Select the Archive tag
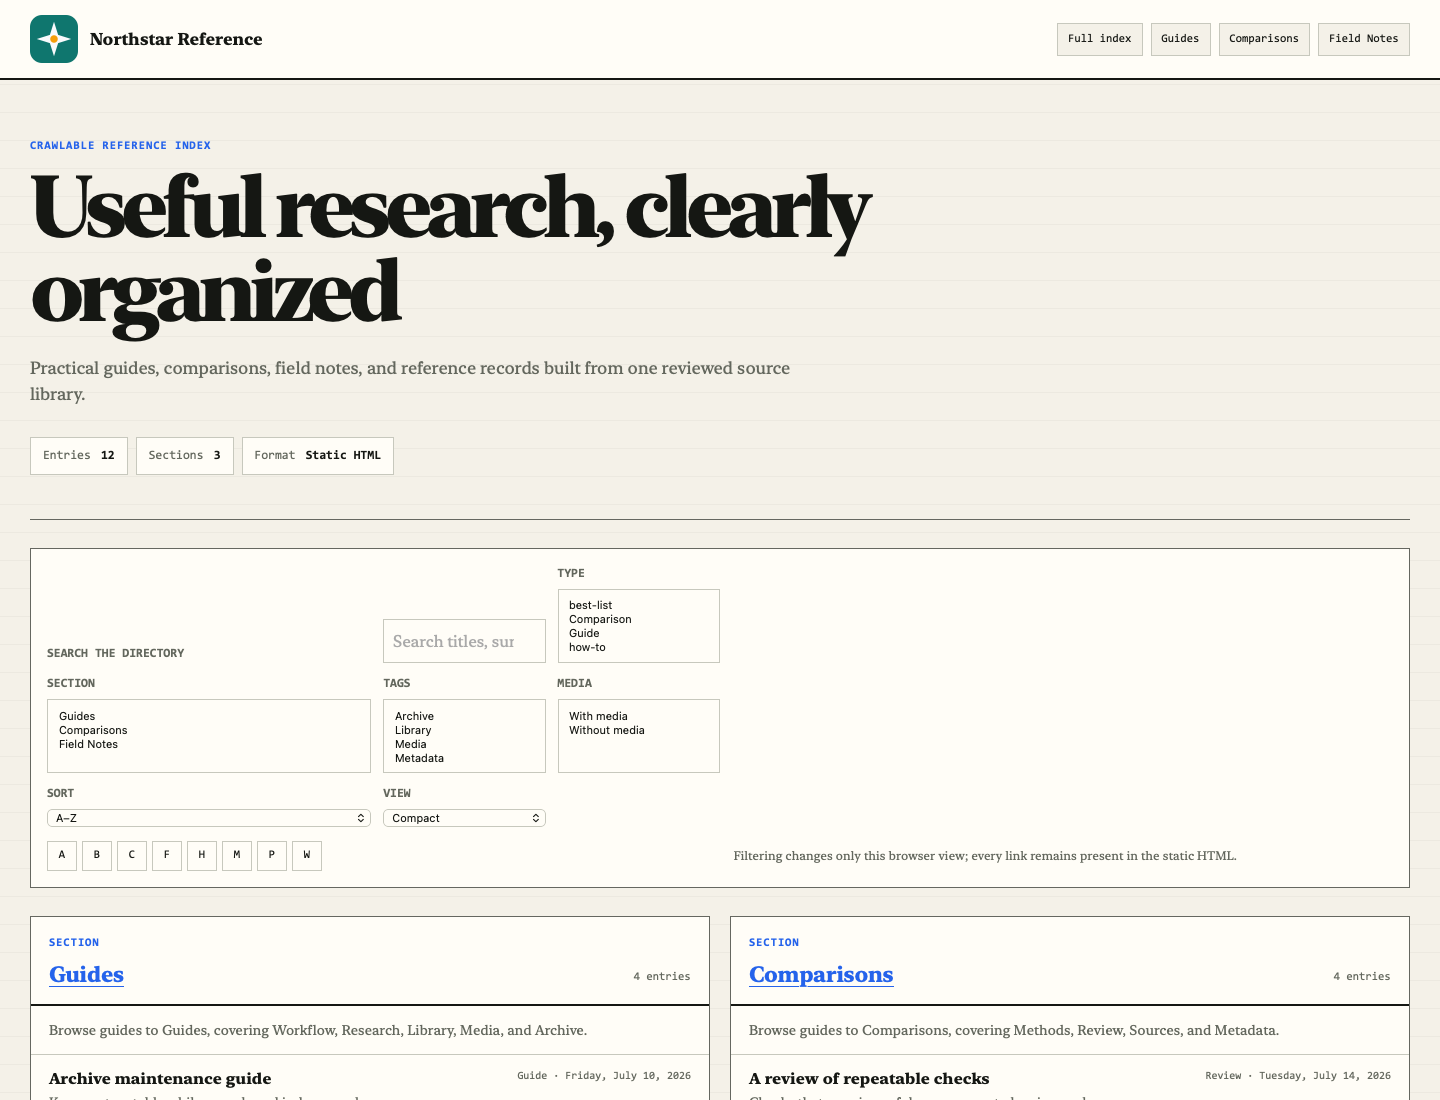Image resolution: width=1440 pixels, height=1100 pixels. tap(464, 716)
